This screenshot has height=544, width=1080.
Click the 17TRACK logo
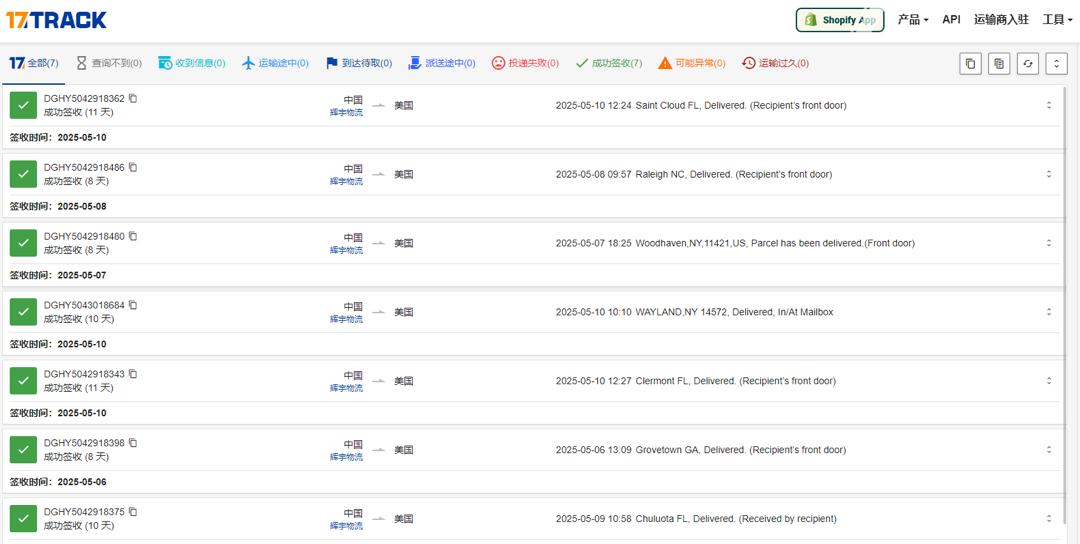point(56,20)
